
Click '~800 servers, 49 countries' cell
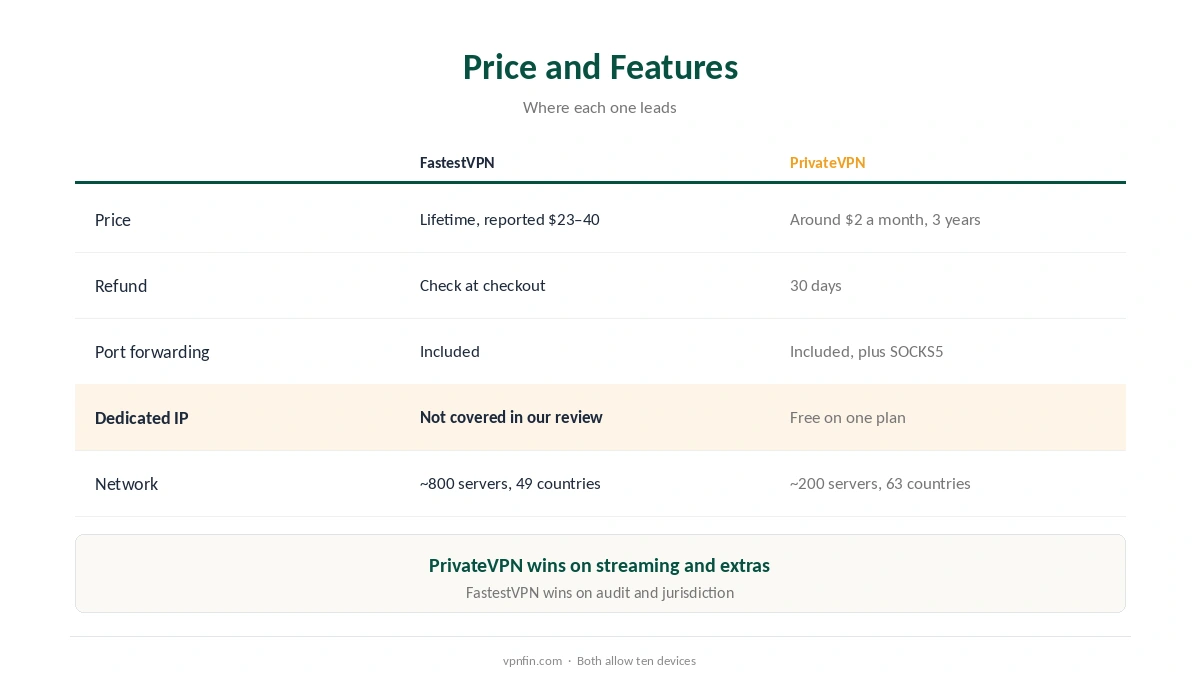point(510,484)
